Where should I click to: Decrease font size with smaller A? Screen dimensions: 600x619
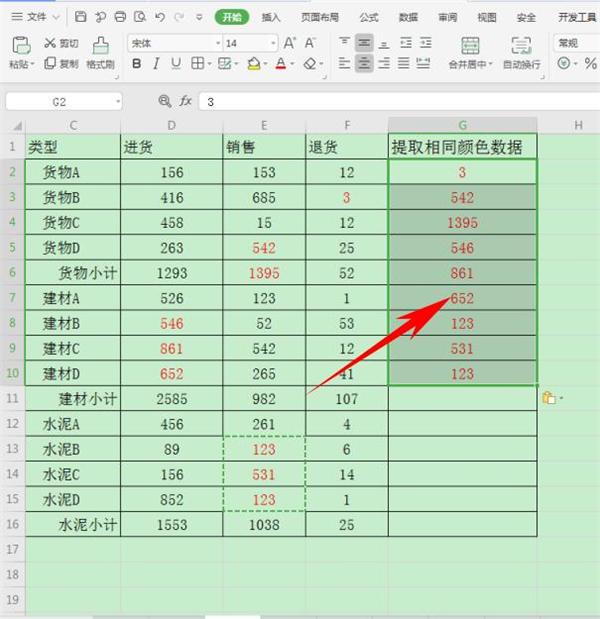point(310,43)
